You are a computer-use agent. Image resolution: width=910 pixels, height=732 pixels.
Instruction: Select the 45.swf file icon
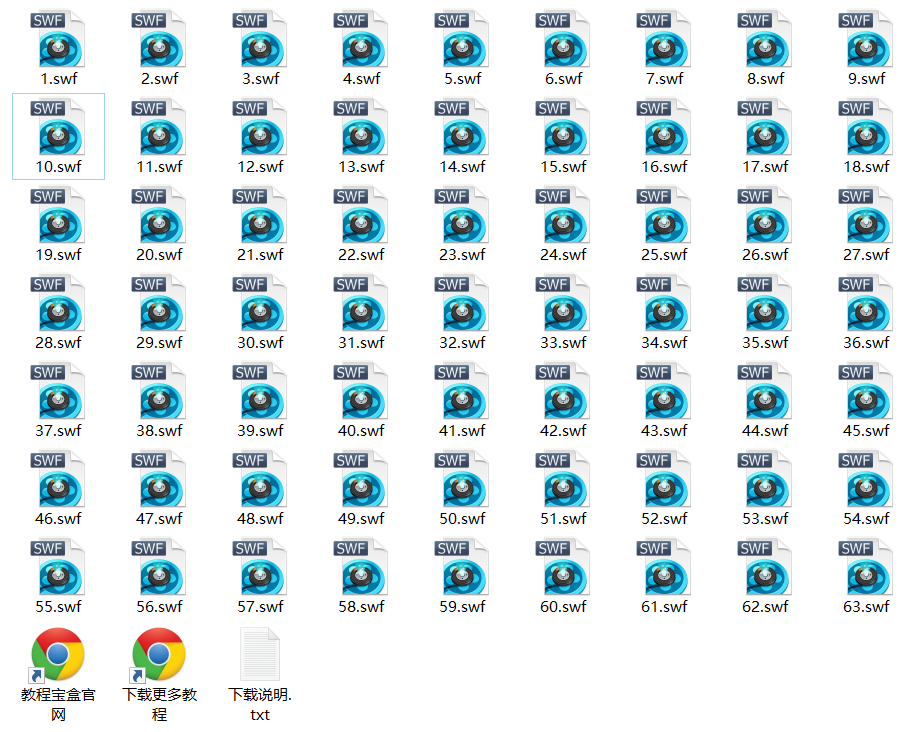point(866,391)
